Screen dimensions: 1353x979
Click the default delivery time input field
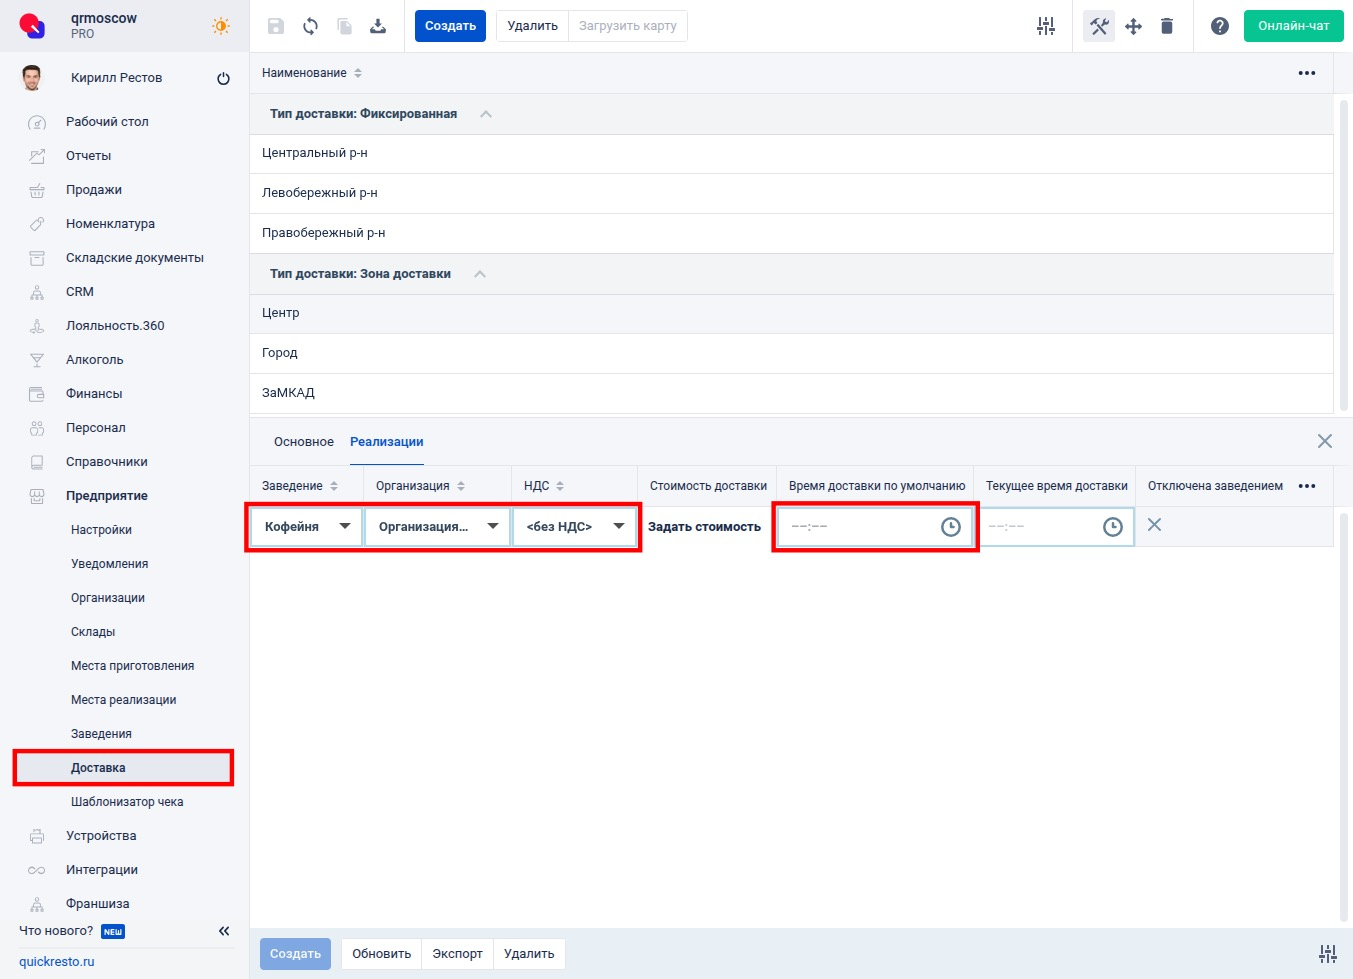[860, 527]
